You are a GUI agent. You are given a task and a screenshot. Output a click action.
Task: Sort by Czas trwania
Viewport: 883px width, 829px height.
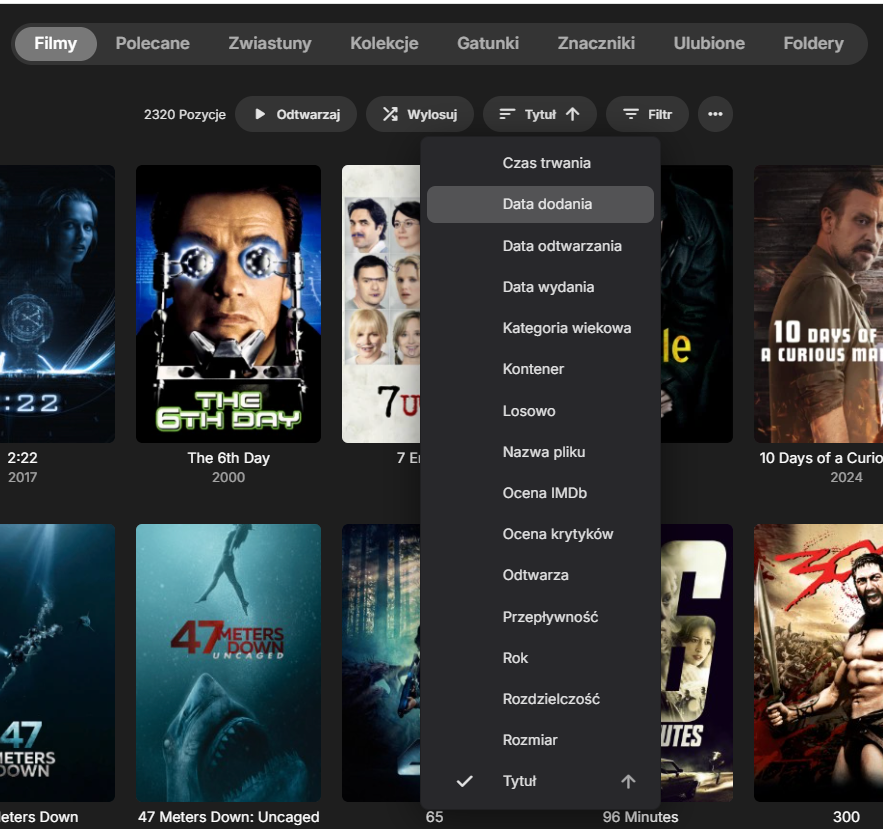(541, 163)
